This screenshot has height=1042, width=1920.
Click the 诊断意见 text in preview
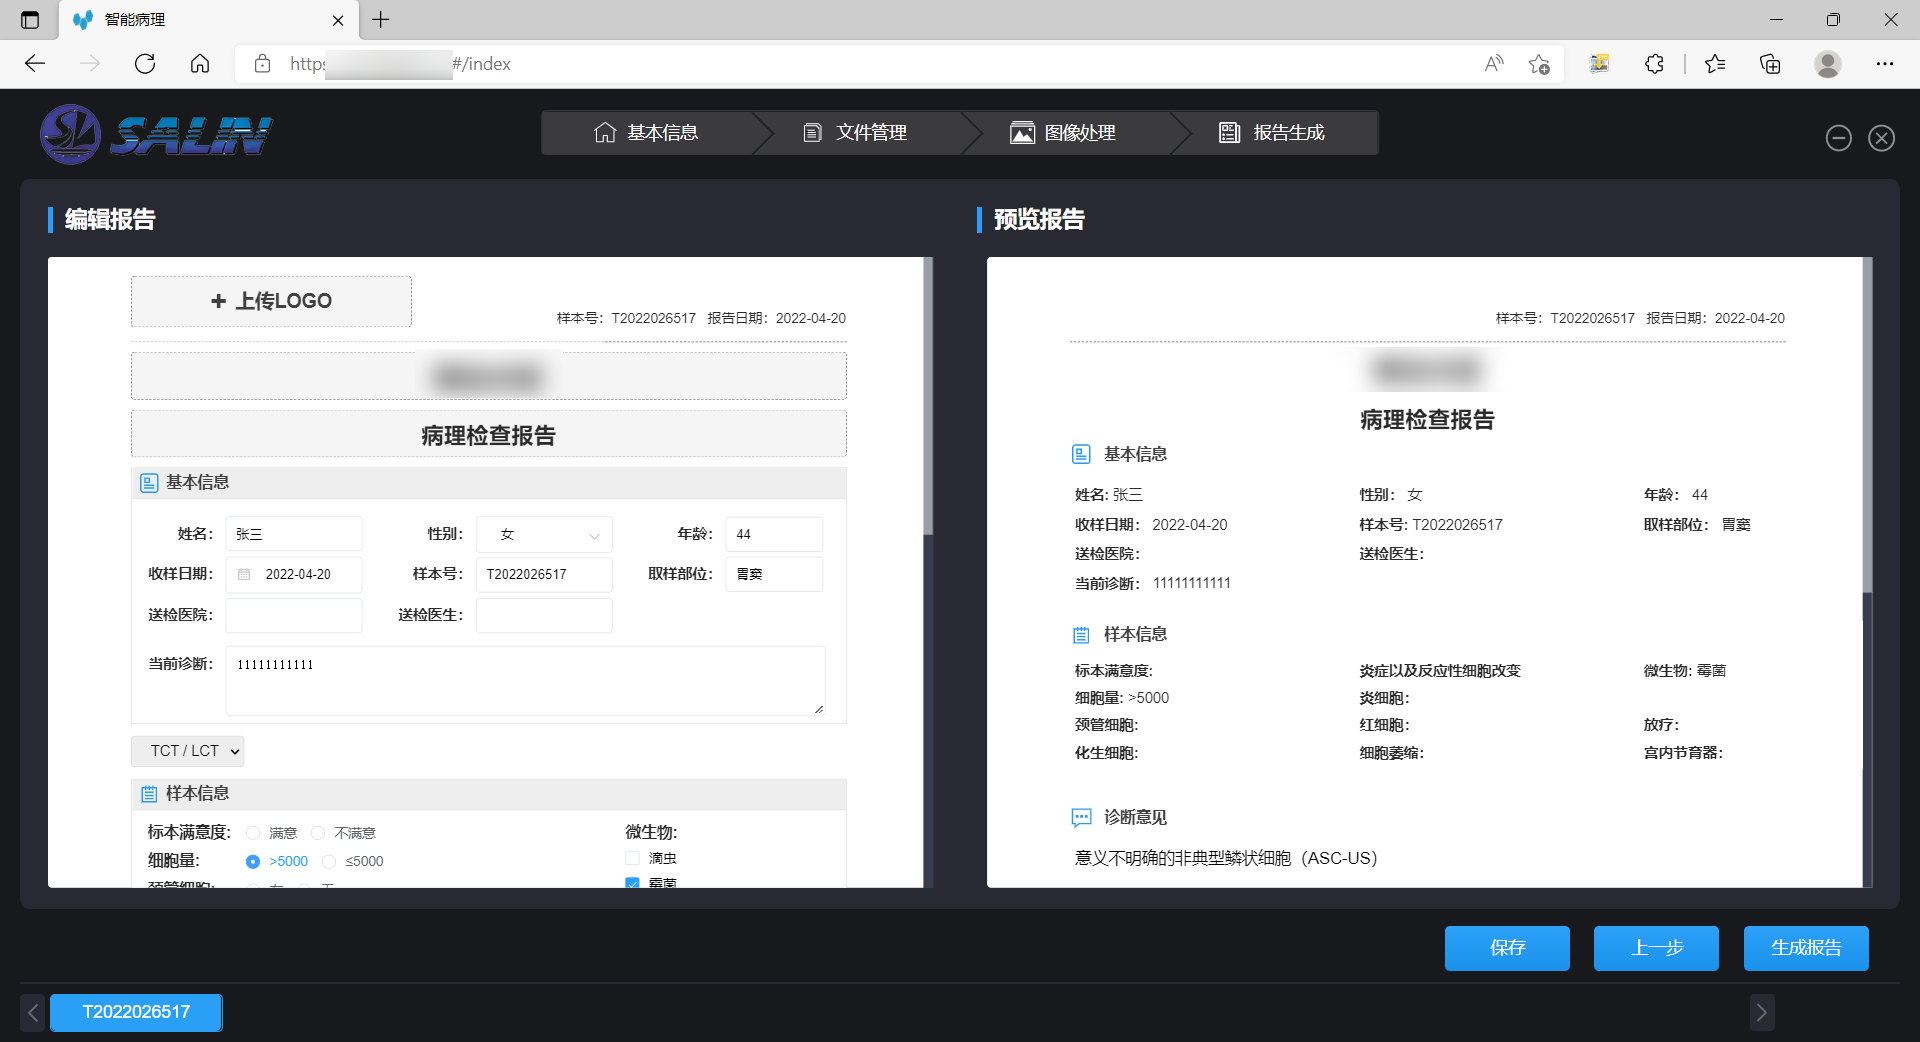point(1135,818)
